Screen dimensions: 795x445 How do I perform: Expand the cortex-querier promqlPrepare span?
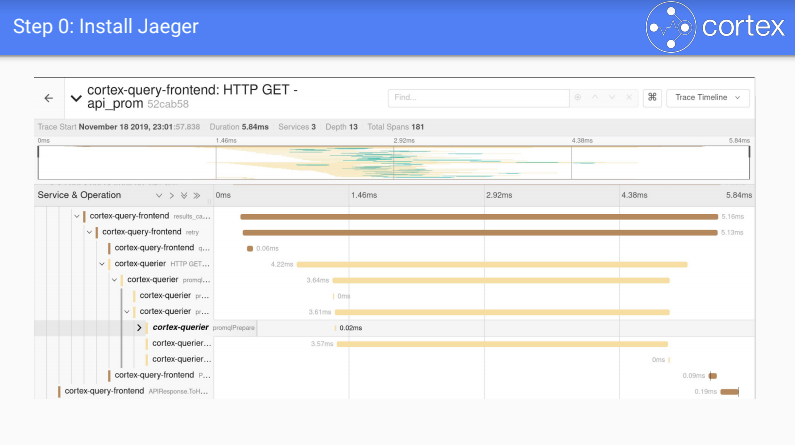(139, 328)
